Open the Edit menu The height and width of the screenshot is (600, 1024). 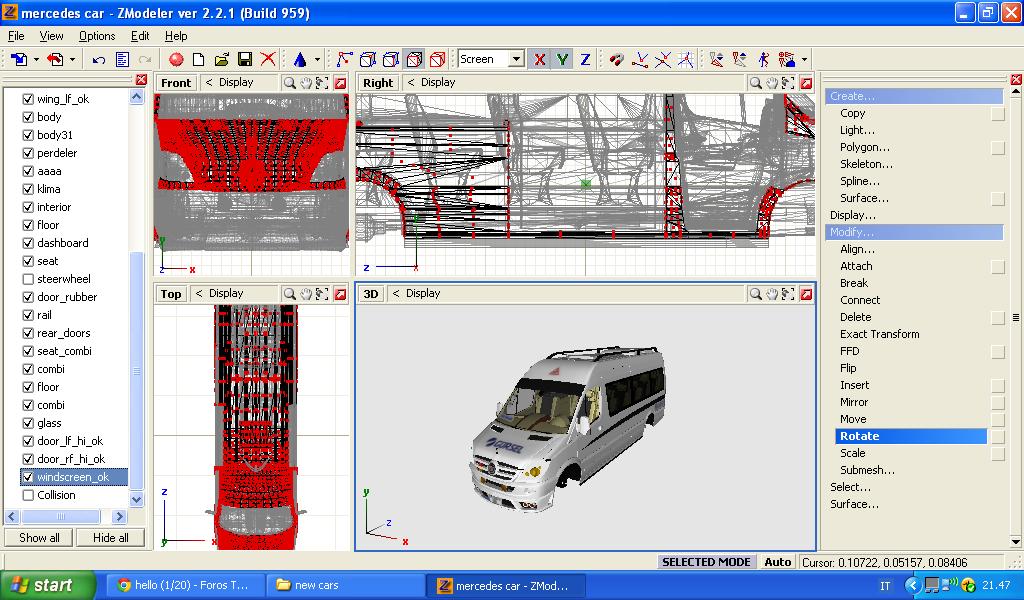pyautogui.click(x=140, y=36)
